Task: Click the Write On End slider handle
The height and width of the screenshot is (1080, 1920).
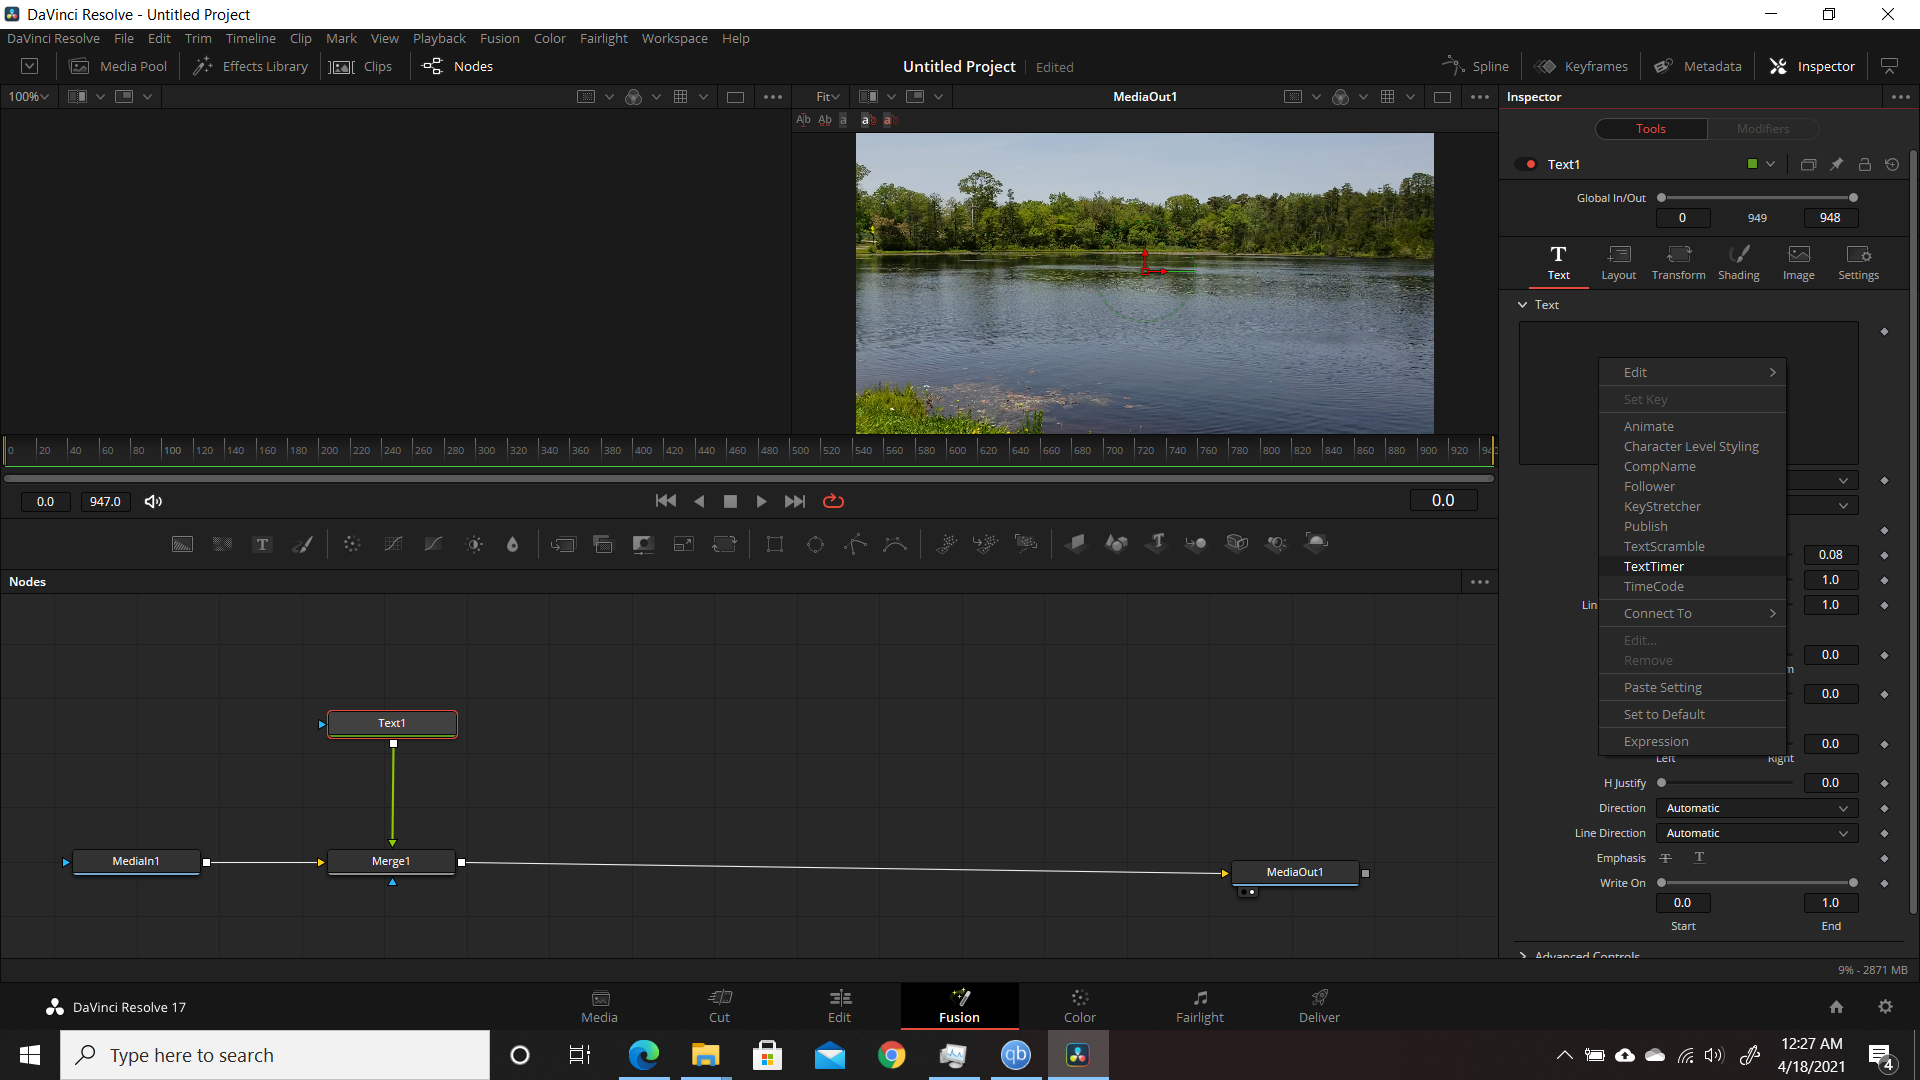Action: pyautogui.click(x=1853, y=883)
